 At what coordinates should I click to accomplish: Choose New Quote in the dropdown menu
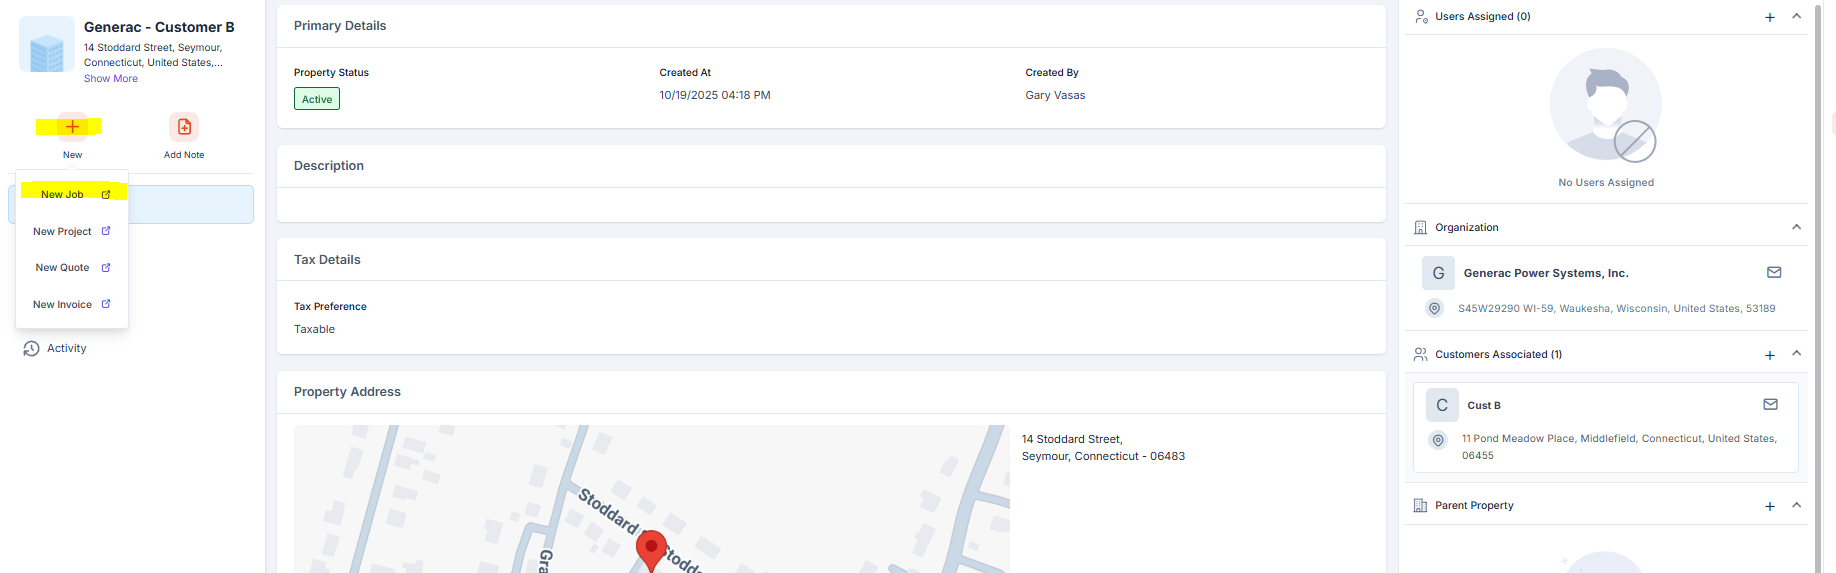click(x=62, y=268)
